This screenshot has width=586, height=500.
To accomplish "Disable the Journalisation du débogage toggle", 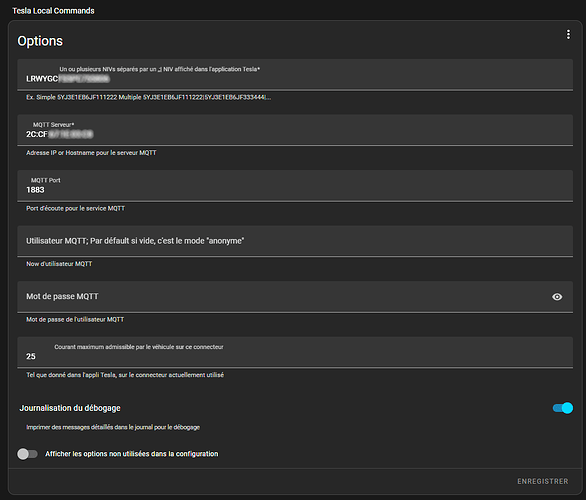I will pos(563,408).
